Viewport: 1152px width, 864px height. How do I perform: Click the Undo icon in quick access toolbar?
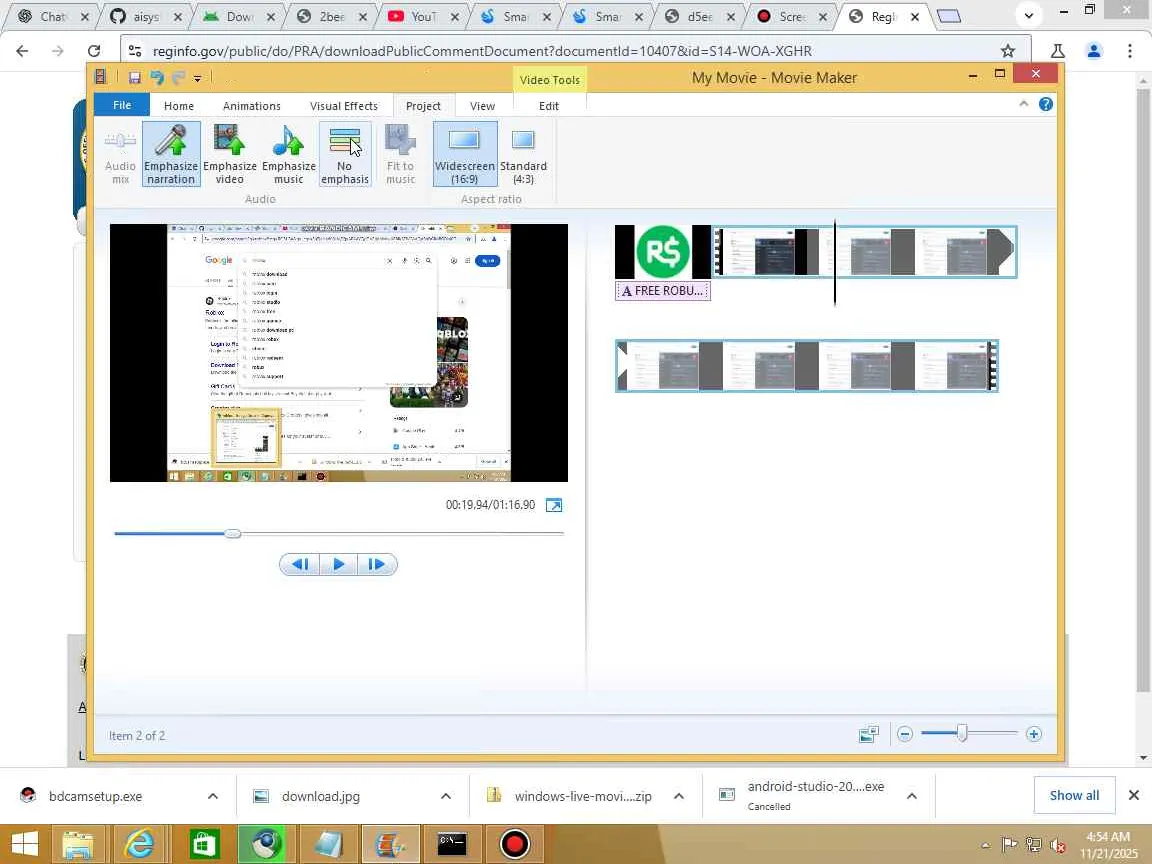tap(156, 77)
